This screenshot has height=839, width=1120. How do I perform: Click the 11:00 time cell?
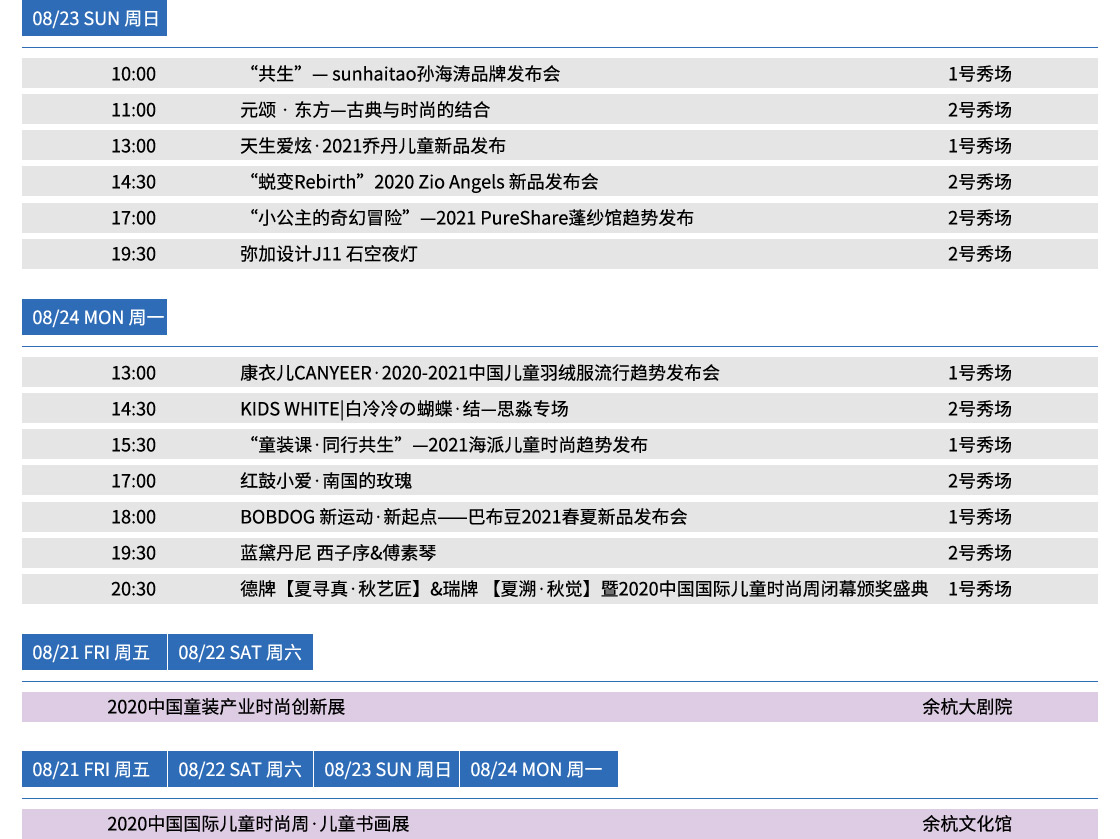point(134,110)
